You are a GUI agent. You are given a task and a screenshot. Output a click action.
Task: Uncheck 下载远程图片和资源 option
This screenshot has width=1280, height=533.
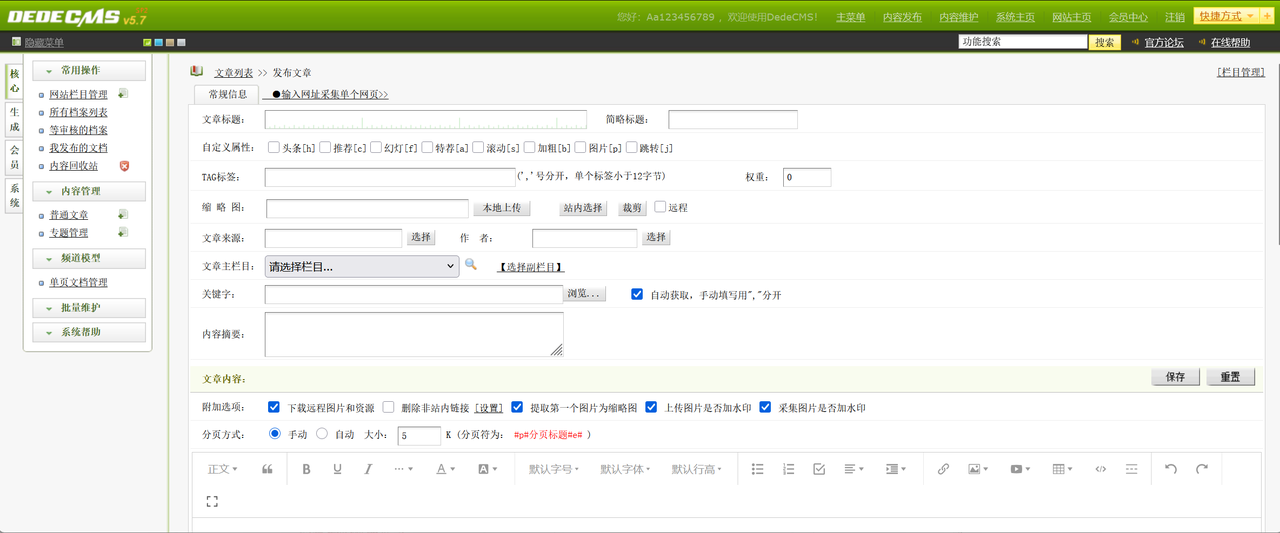[x=274, y=407]
